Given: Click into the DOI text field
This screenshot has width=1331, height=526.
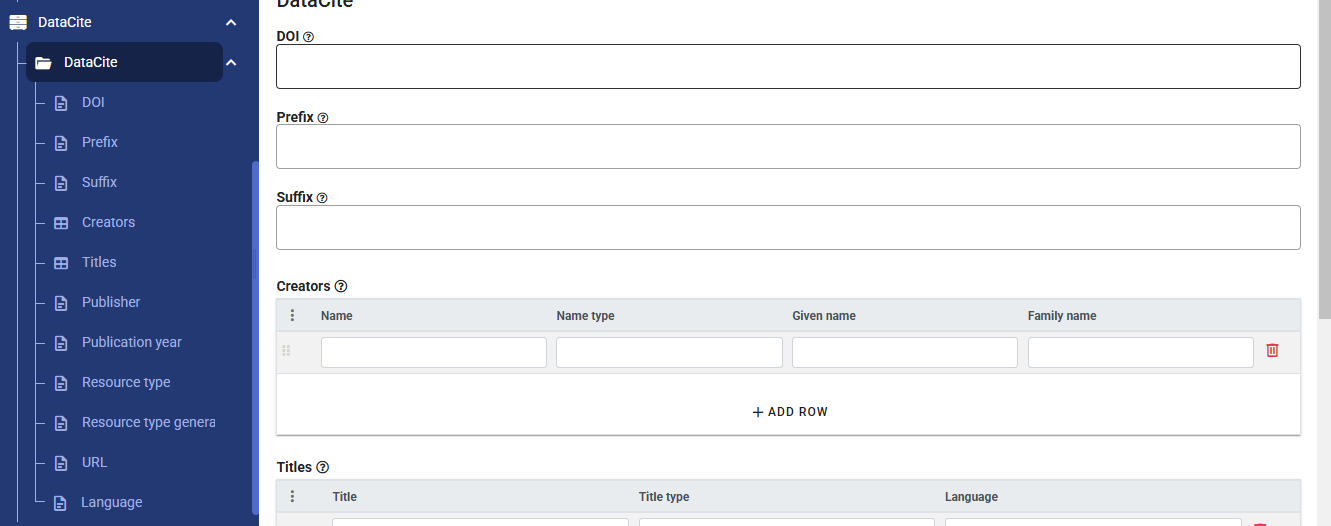Looking at the screenshot, I should click(788, 67).
